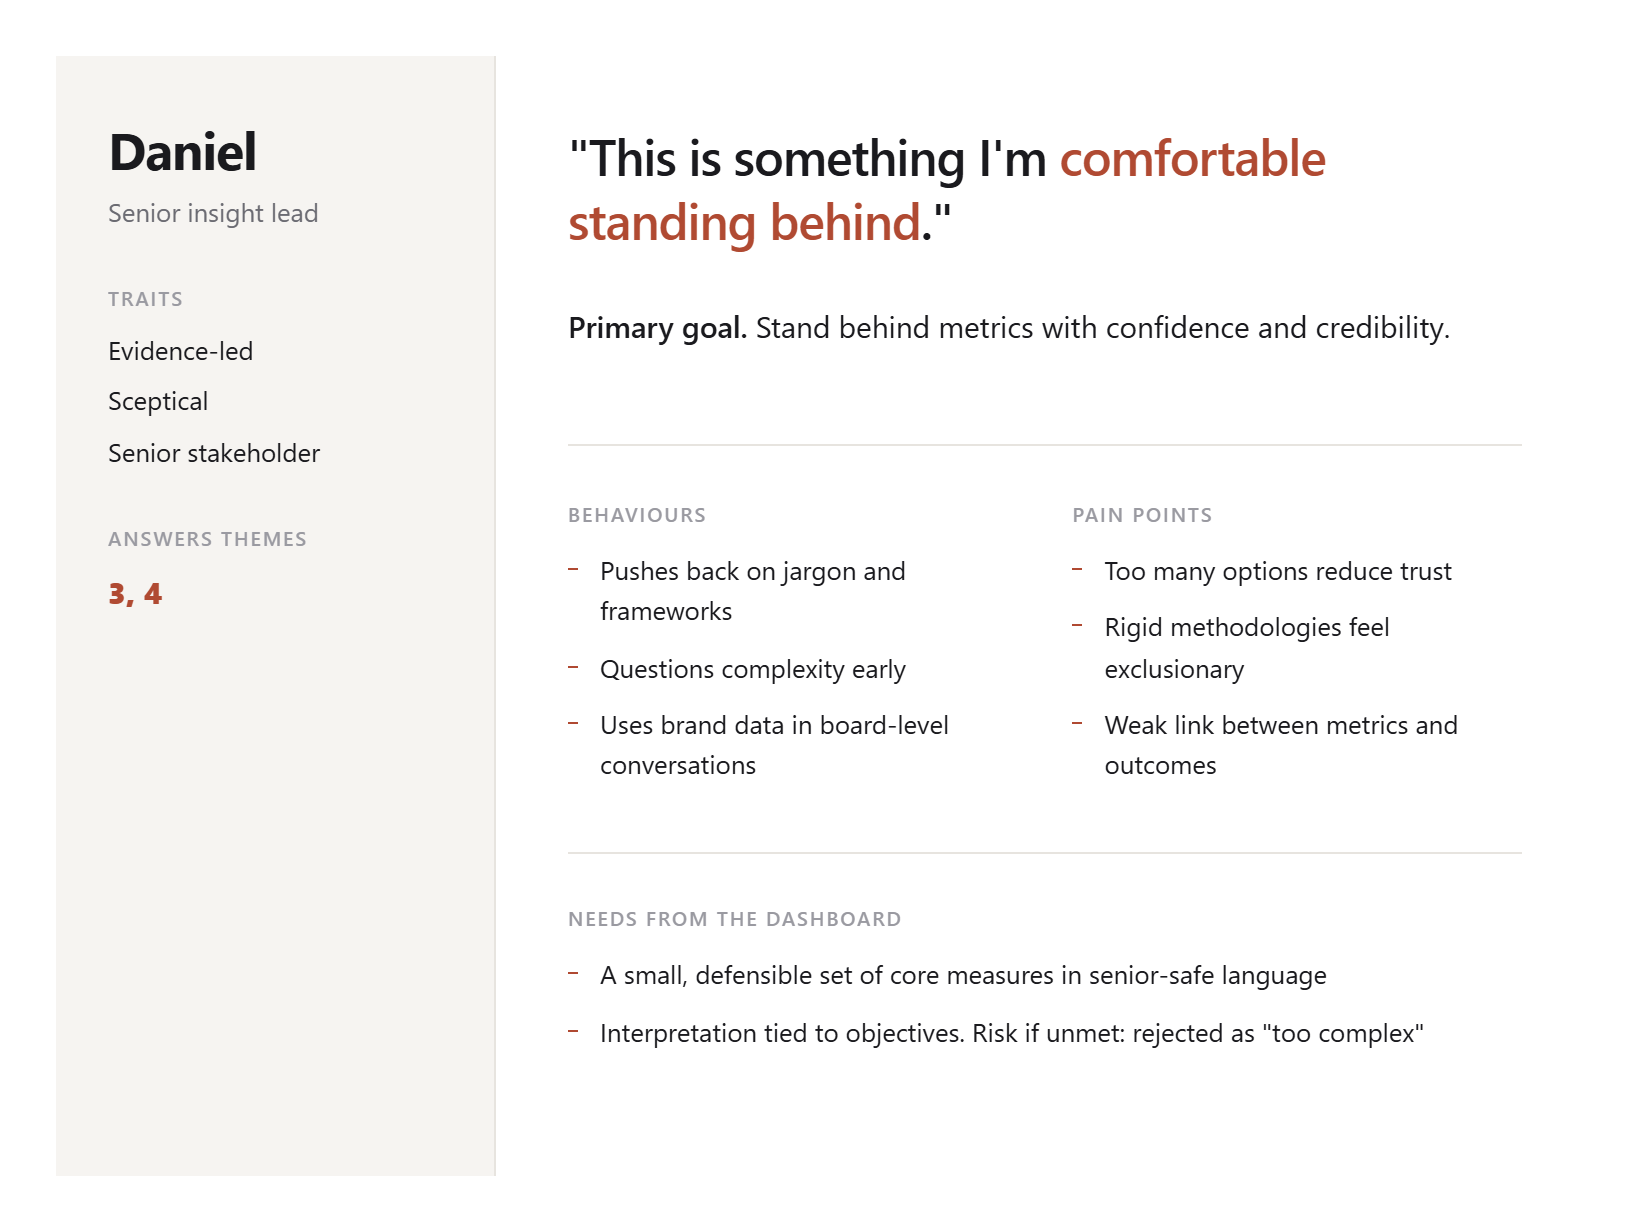Select the Senior stakeholder trait
The width and height of the screenshot is (1650, 1232).
click(214, 453)
